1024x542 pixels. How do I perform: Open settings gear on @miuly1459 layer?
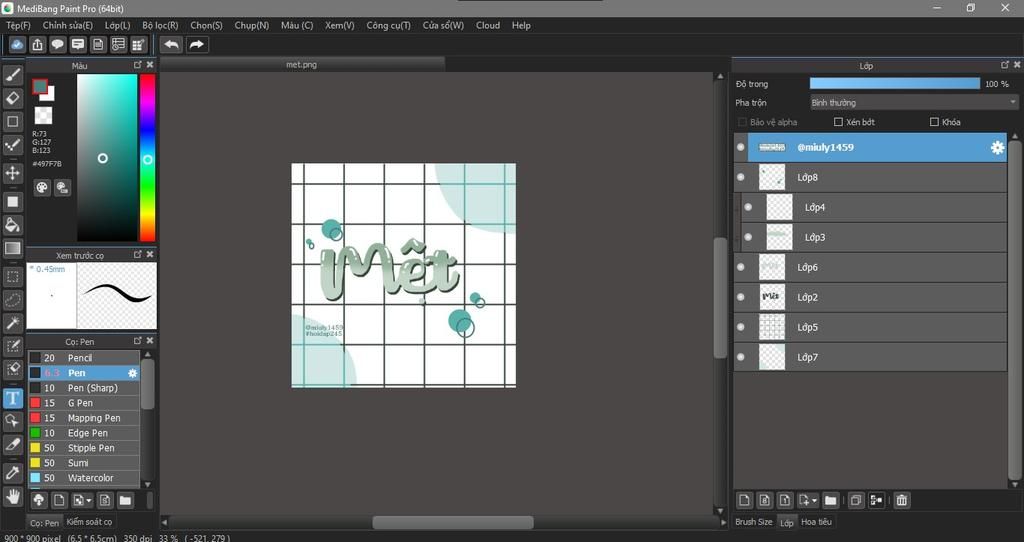click(x=997, y=148)
